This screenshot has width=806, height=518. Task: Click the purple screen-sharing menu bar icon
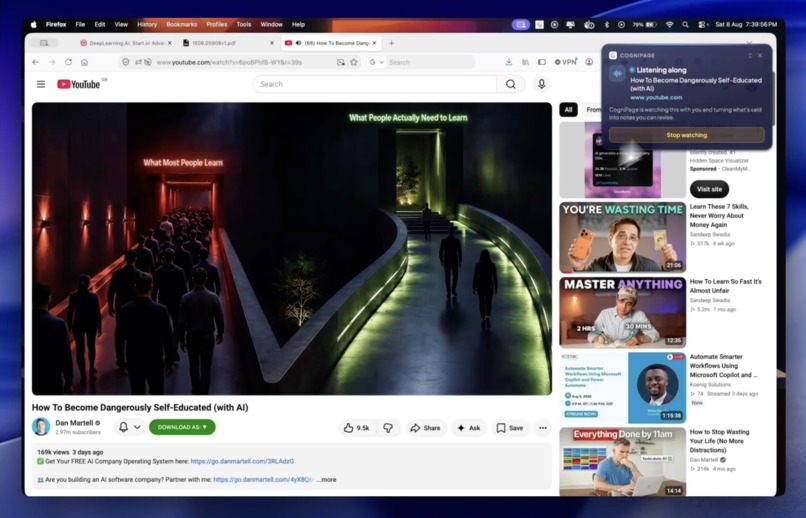(x=521, y=24)
